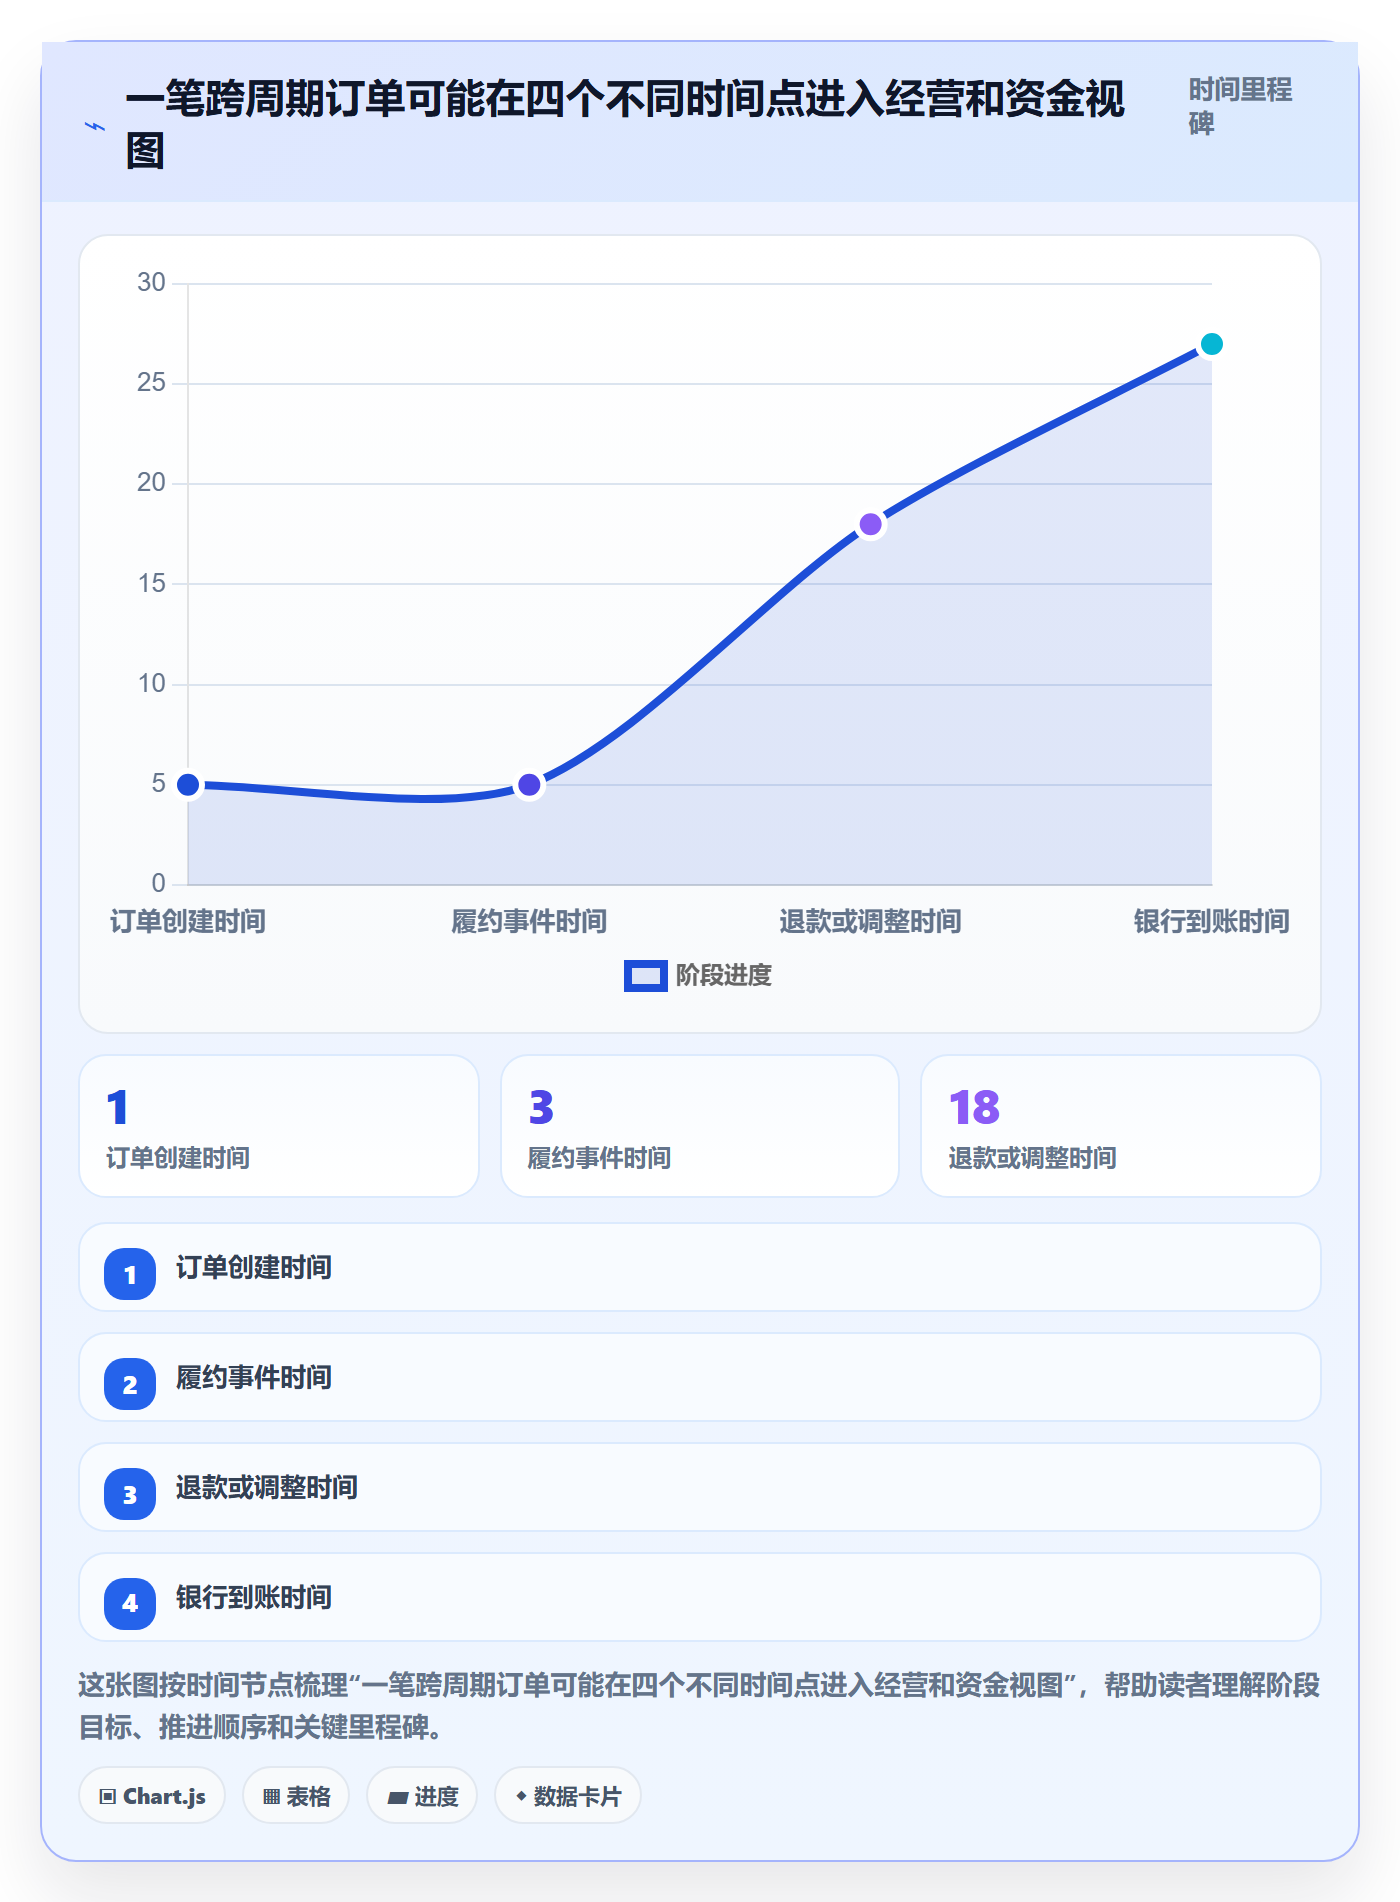Image resolution: width=1400 pixels, height=1902 pixels.
Task: Click the chart data point for 订单创建时间
Action: click(188, 785)
